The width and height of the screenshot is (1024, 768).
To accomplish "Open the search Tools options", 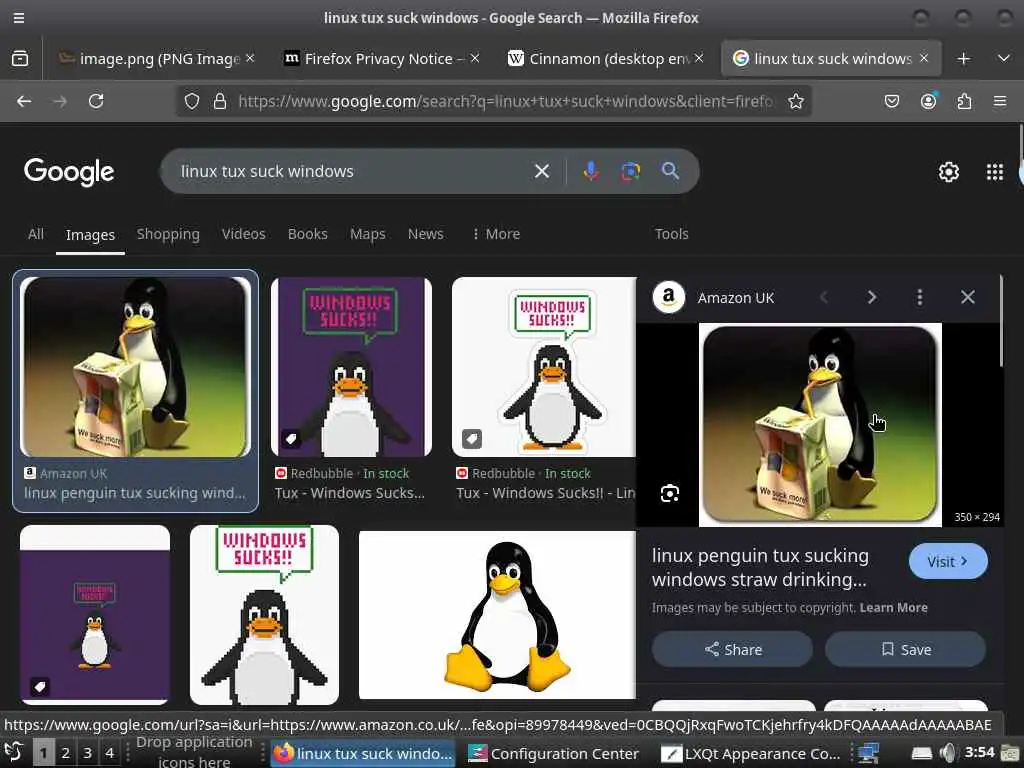I will (x=671, y=234).
